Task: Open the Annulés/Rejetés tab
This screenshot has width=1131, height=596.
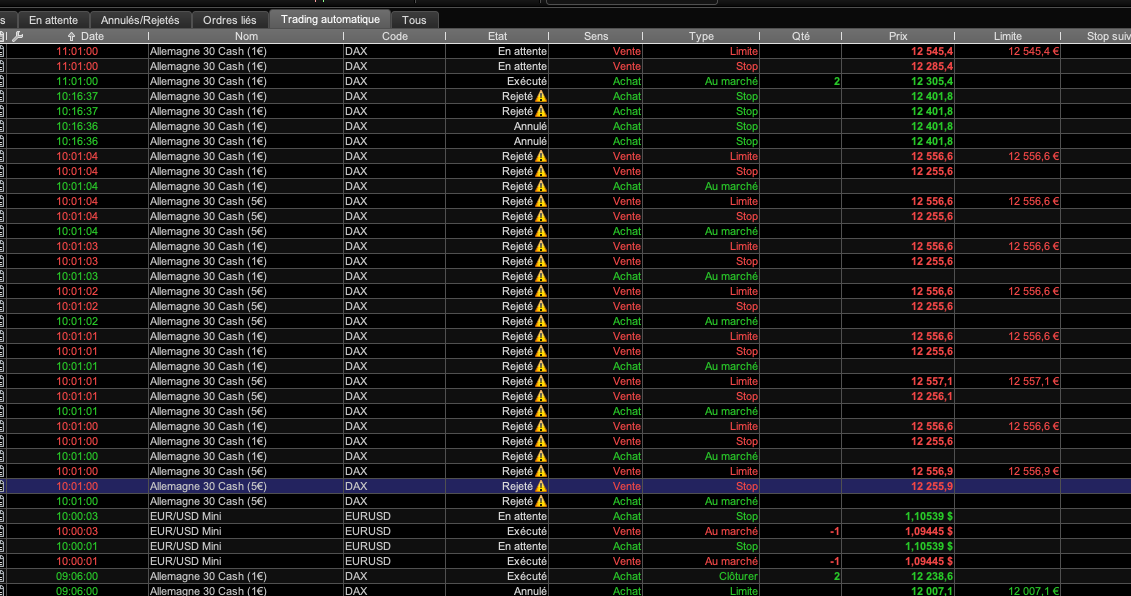Action: [x=140, y=20]
